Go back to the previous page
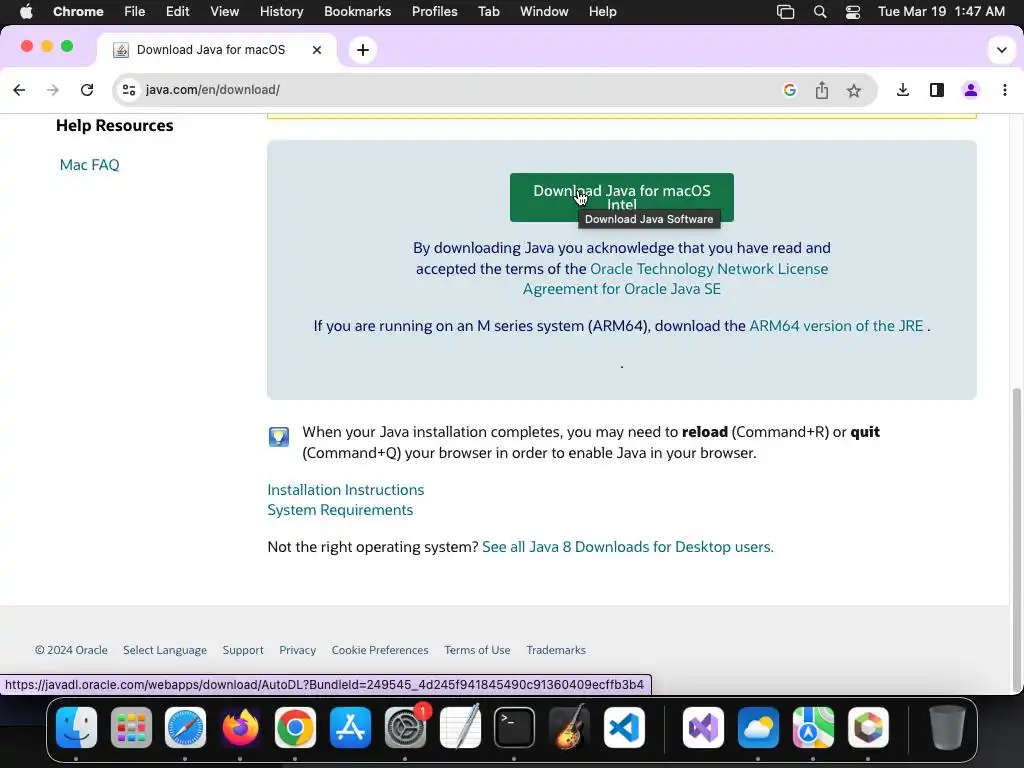 point(19,90)
